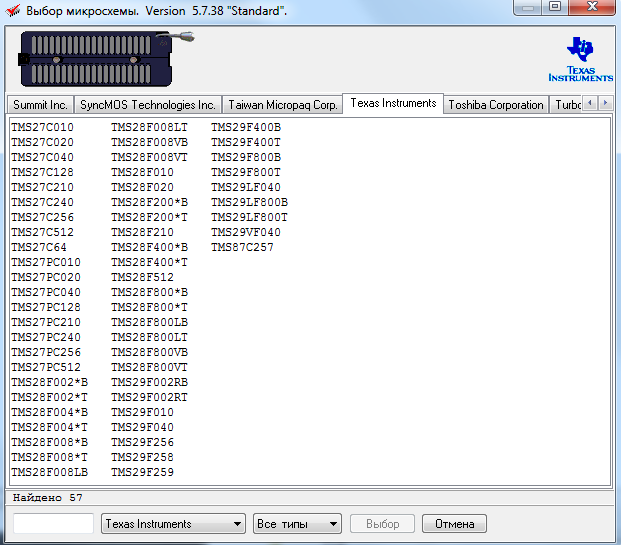The image size is (621, 545).
Task: Open the partially visible Turbo tab
Action: coord(567,105)
